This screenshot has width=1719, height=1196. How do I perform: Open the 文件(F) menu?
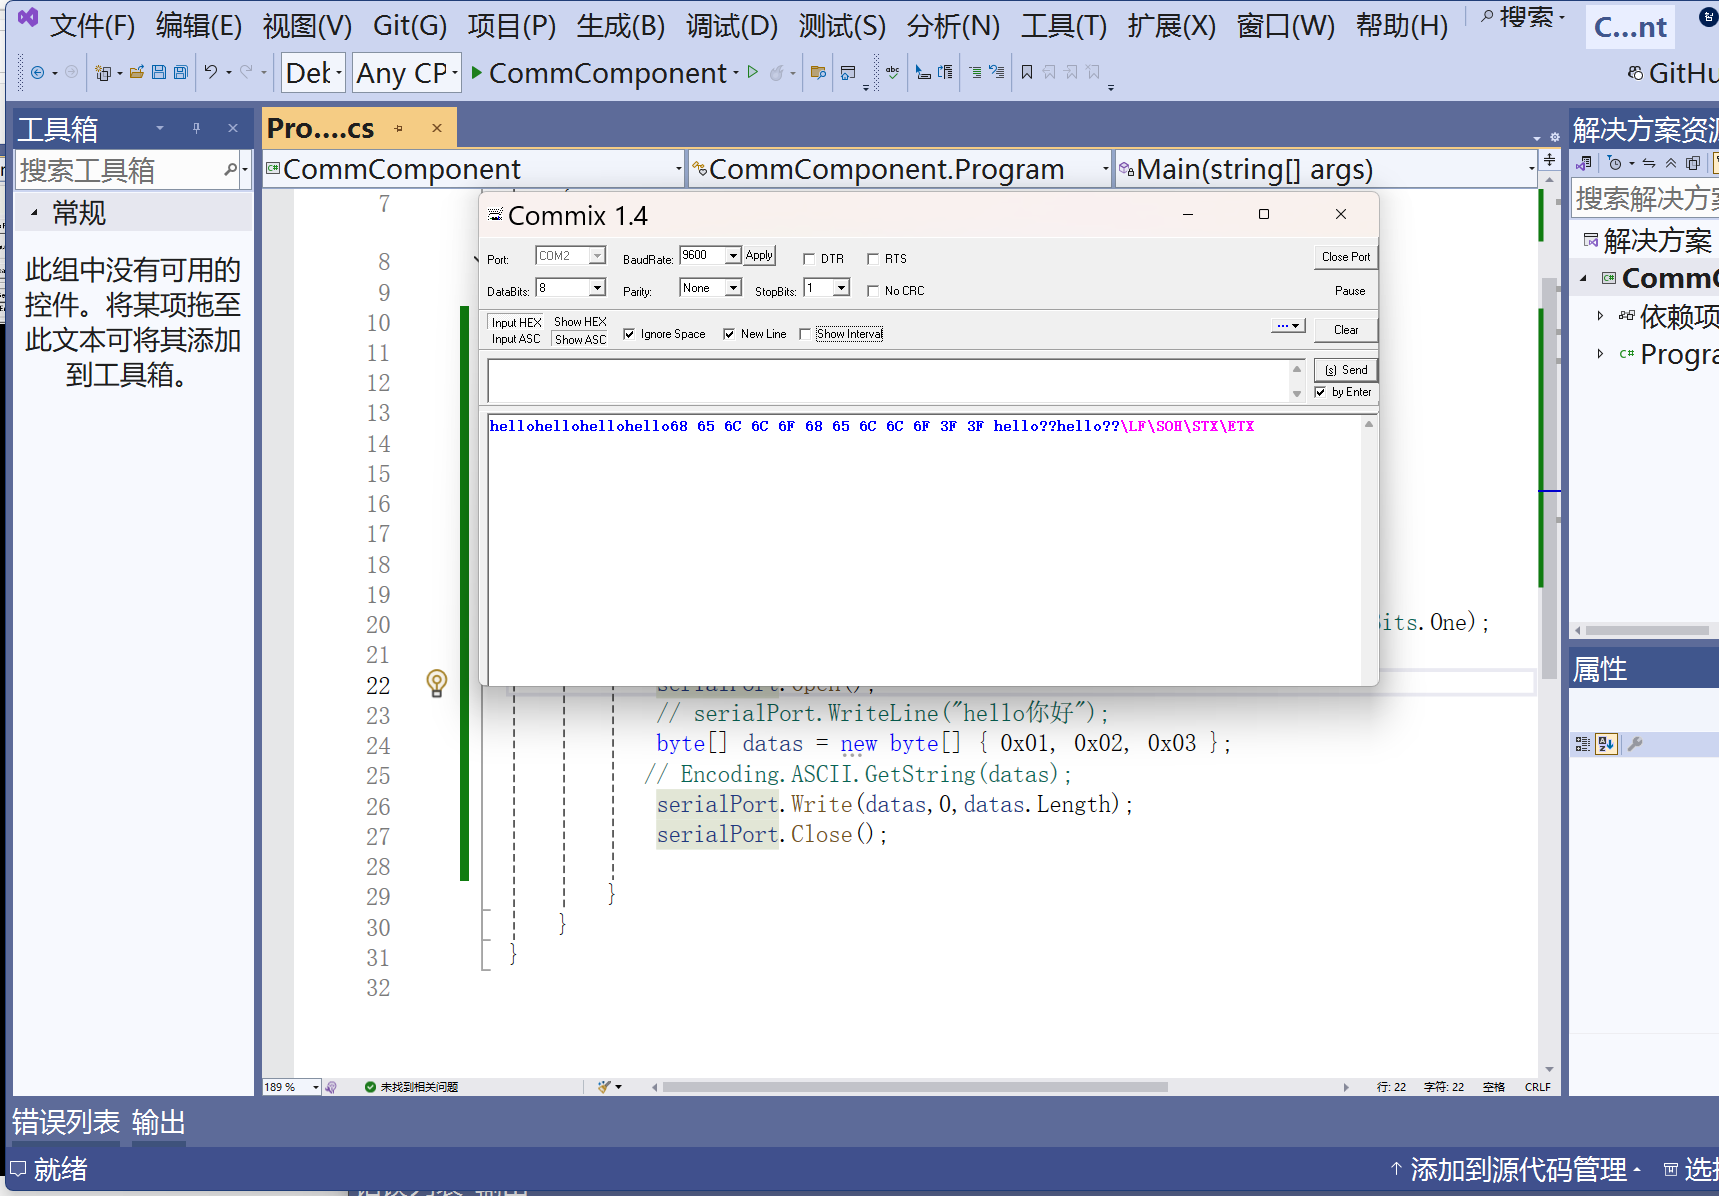pyautogui.click(x=92, y=25)
